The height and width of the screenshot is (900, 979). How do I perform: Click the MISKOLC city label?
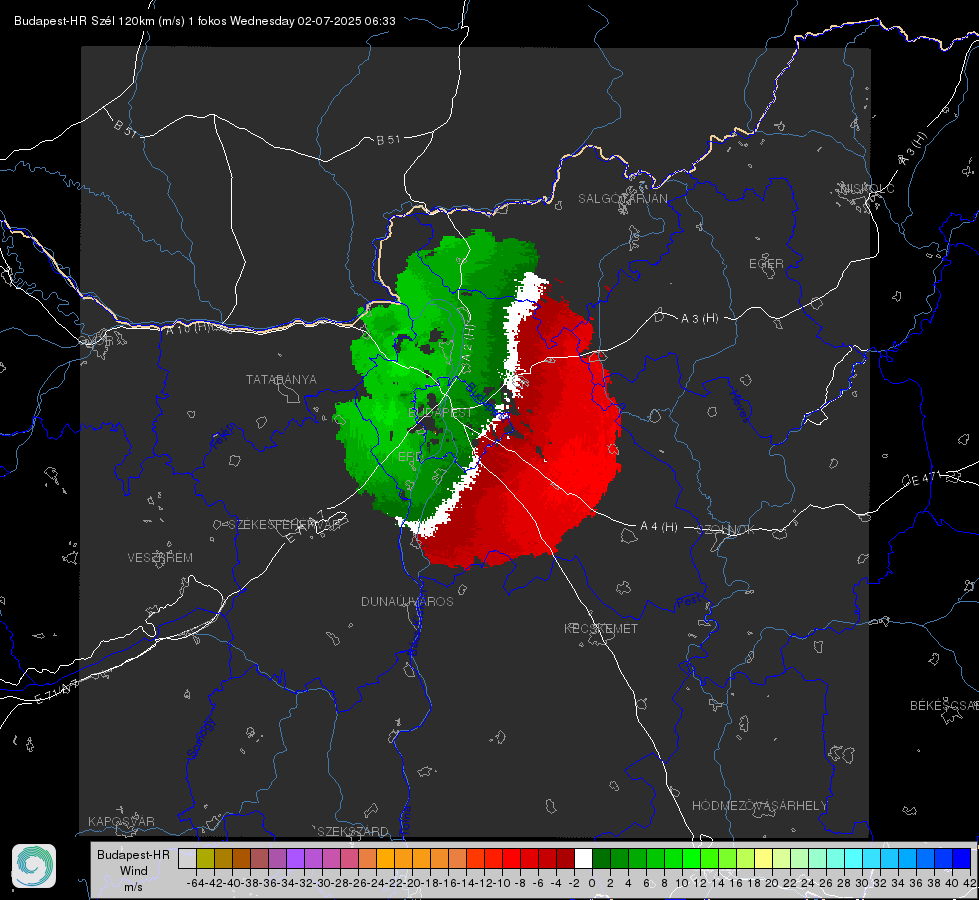pos(867,188)
